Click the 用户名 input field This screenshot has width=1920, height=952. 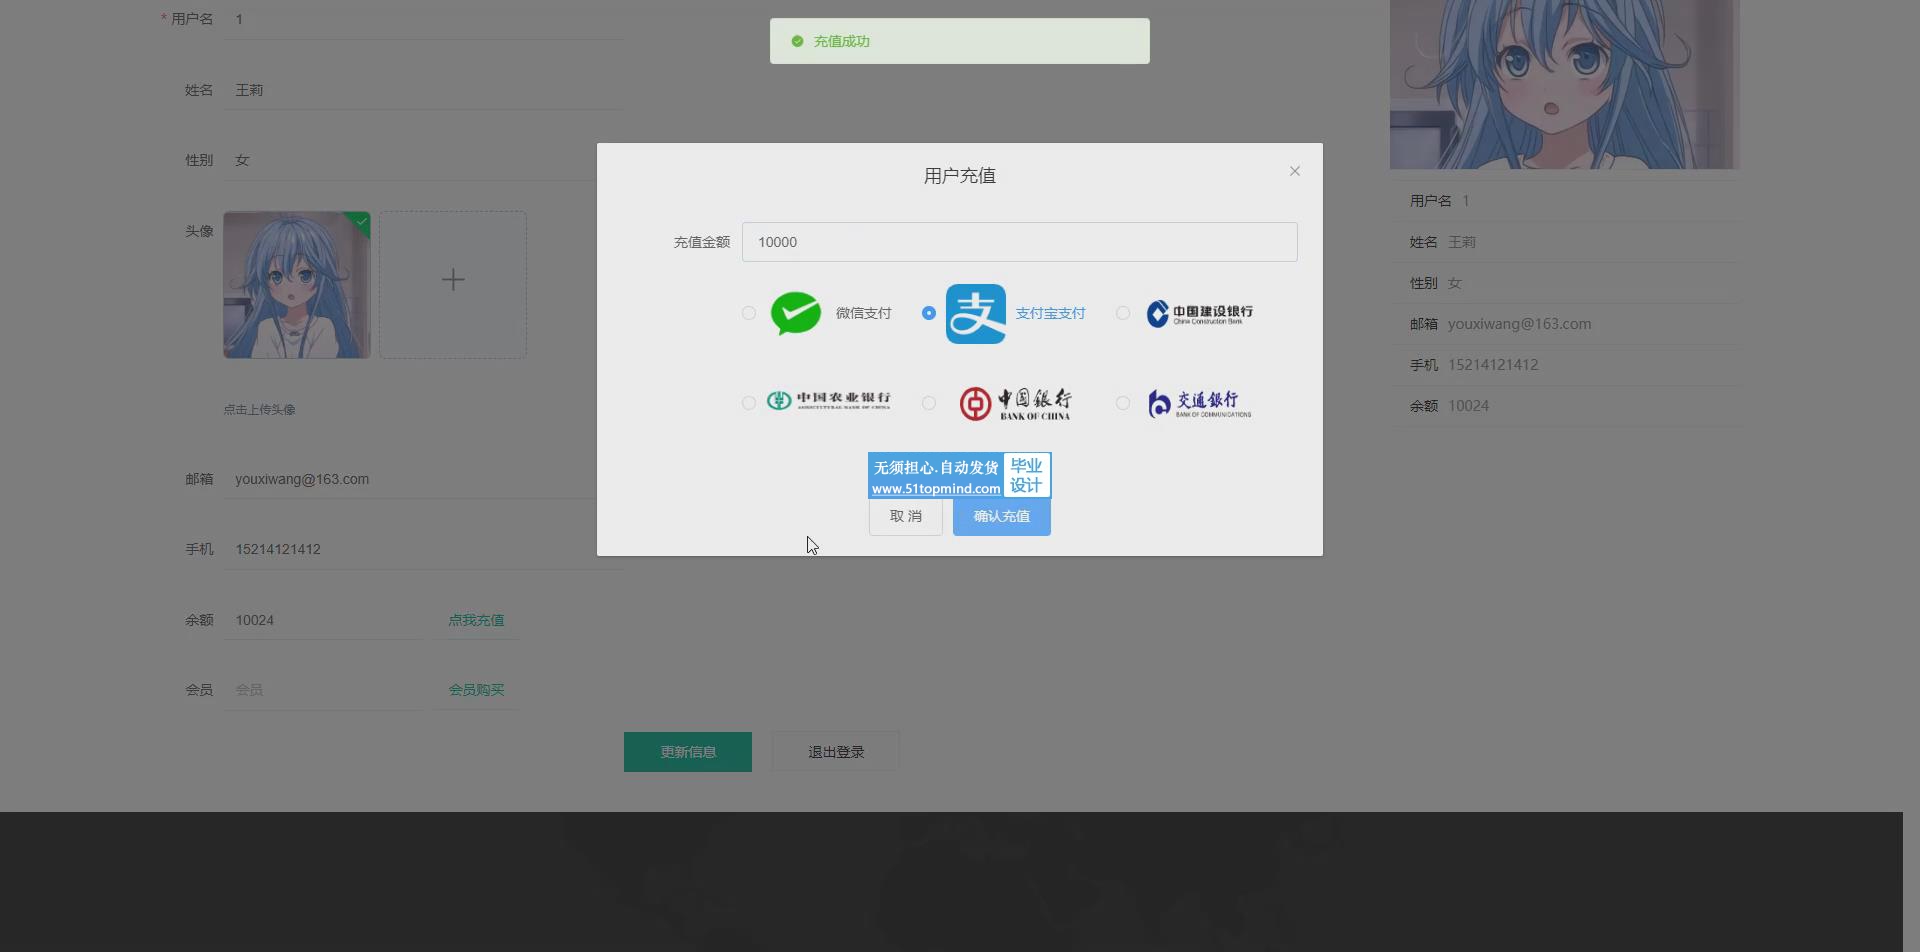click(424, 19)
